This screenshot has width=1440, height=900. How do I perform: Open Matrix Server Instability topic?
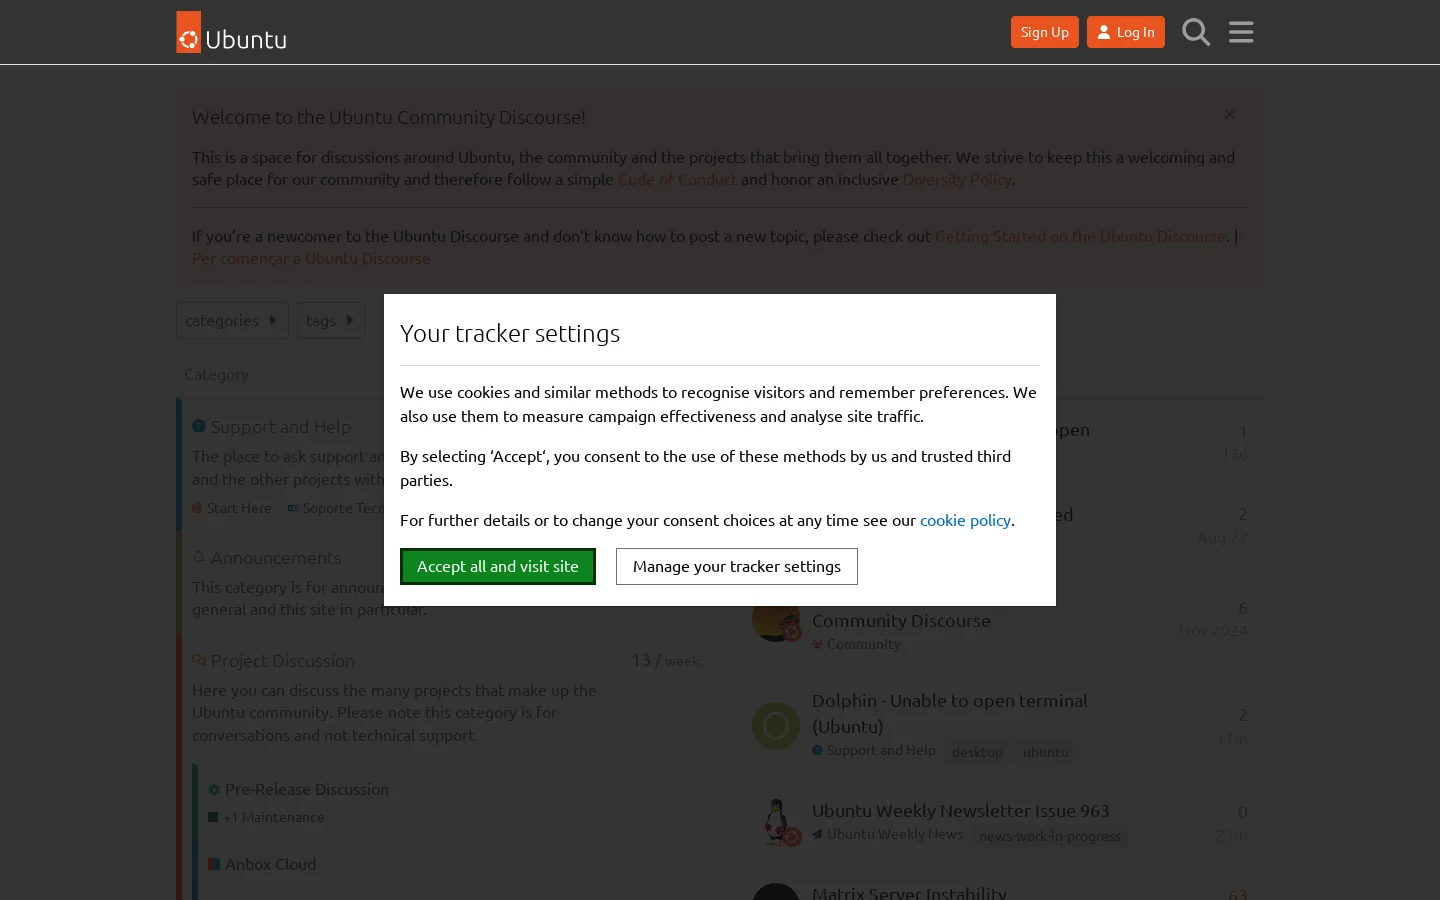click(x=909, y=892)
